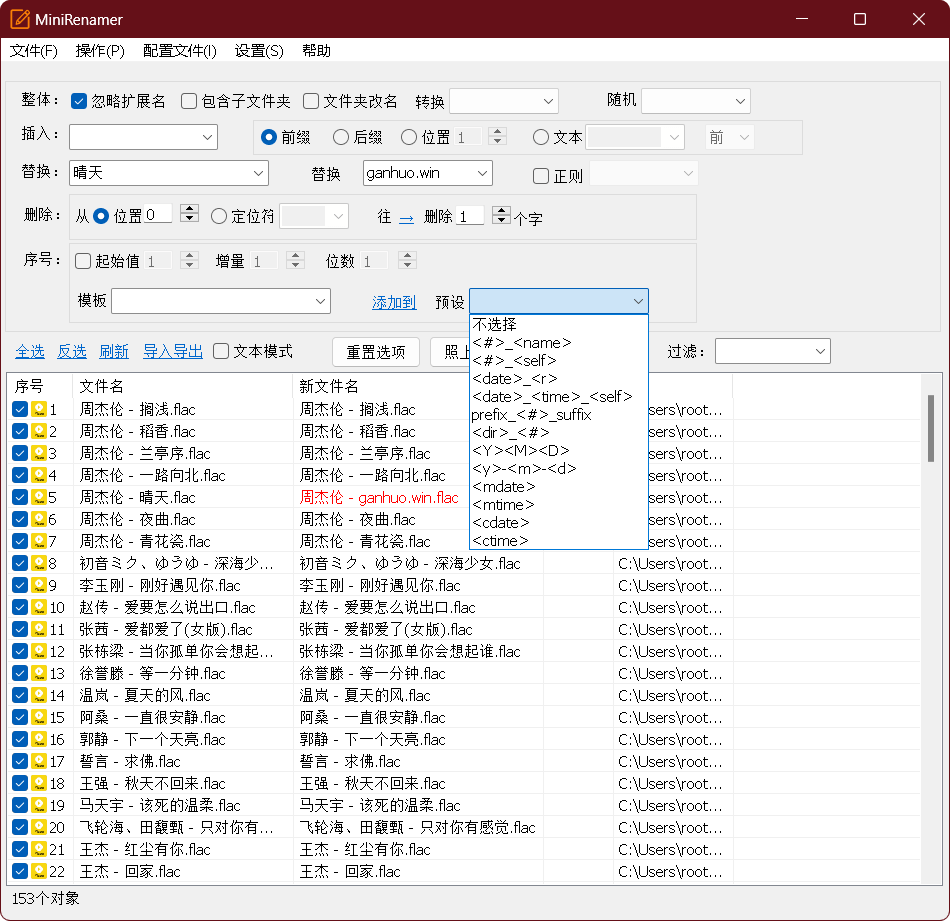
Task: Select the 后缀 radio button
Action: tap(341, 138)
